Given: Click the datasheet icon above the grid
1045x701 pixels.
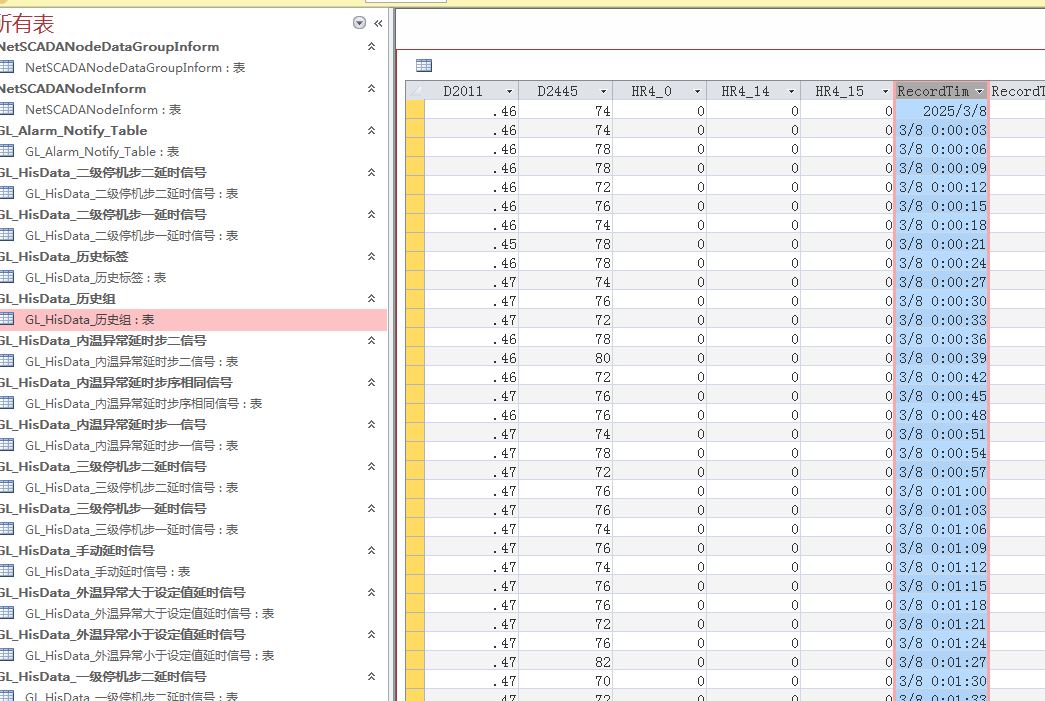Looking at the screenshot, I should (x=424, y=65).
